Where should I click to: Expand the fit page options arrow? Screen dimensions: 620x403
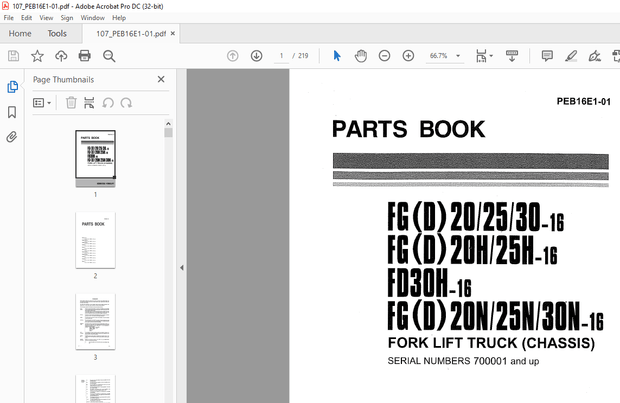[x=491, y=56]
